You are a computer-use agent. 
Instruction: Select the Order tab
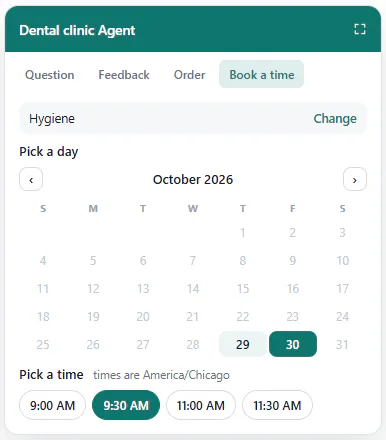point(189,74)
